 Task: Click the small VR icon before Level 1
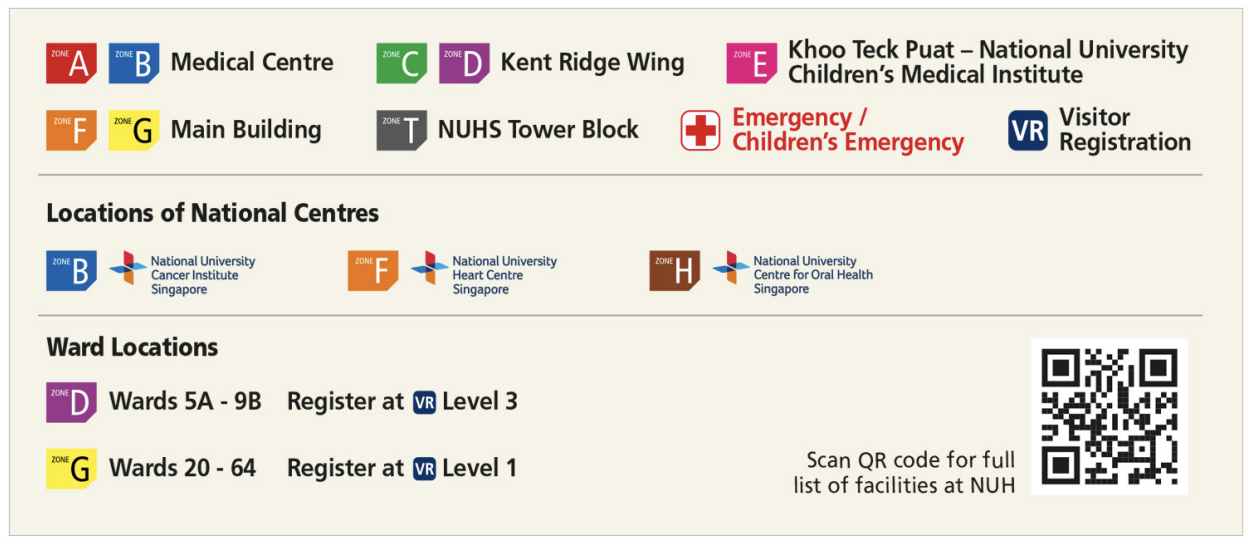(x=424, y=468)
